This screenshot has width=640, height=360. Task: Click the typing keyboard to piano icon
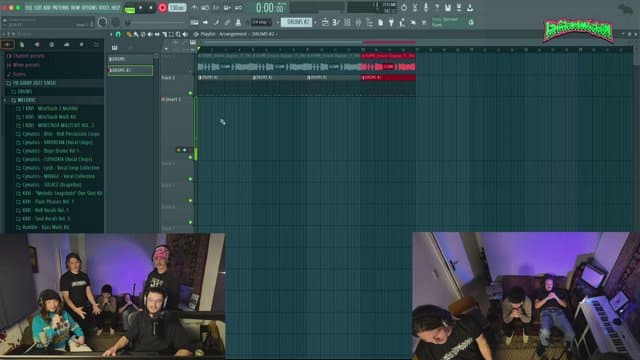194,22
